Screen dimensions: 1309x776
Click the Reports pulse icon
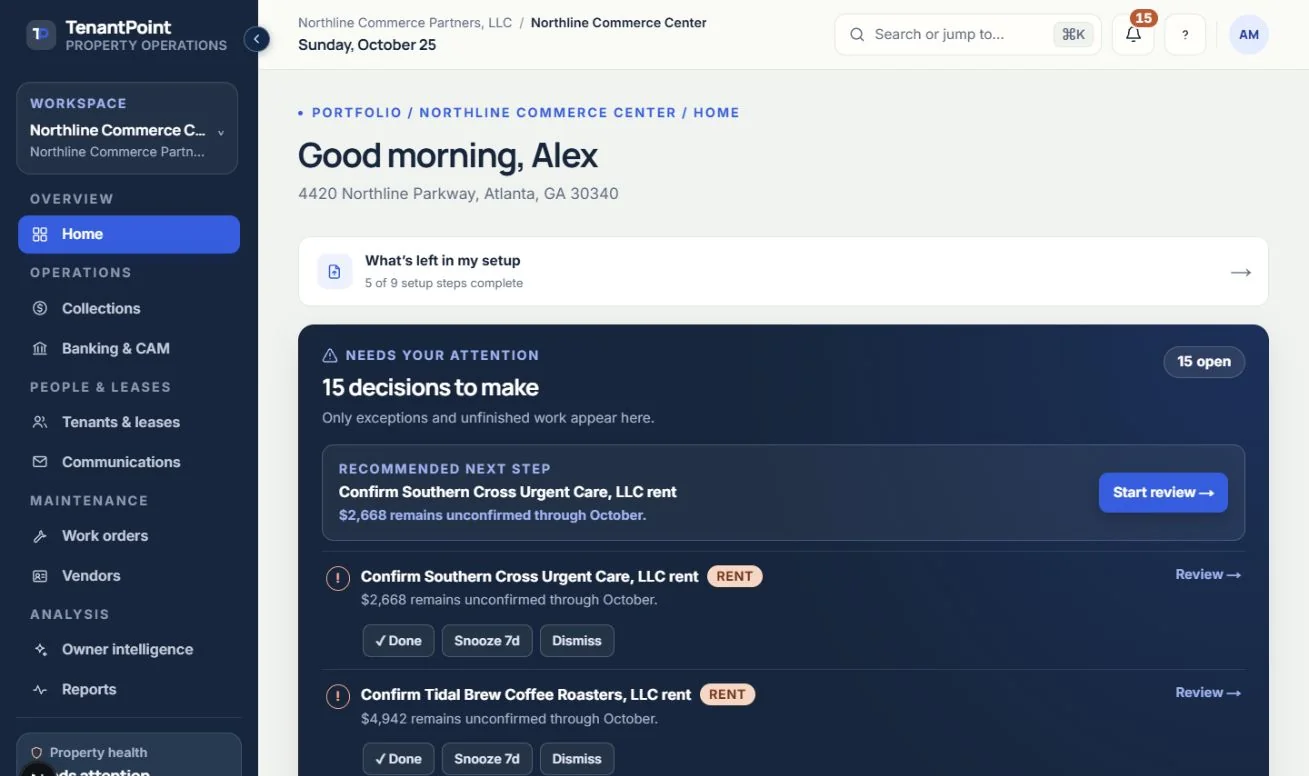(x=40, y=690)
